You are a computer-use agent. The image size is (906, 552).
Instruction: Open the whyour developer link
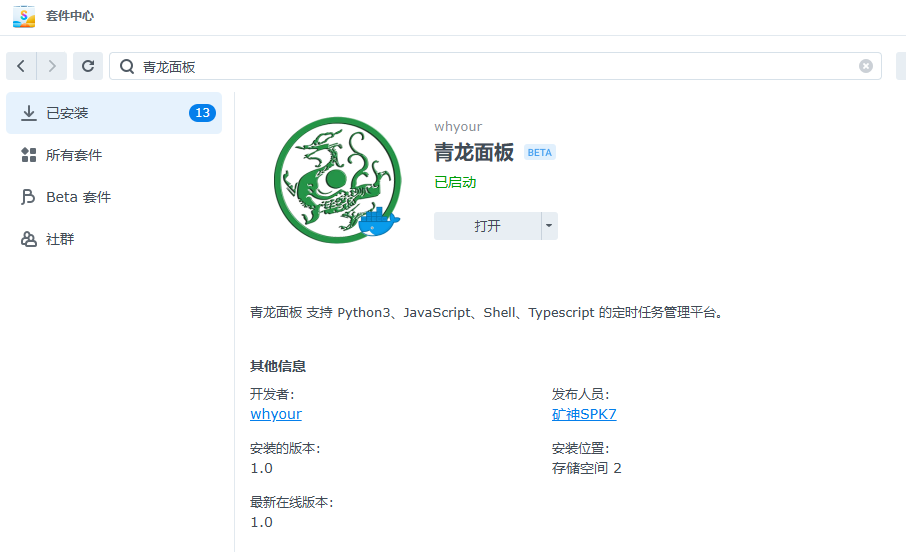pos(276,414)
